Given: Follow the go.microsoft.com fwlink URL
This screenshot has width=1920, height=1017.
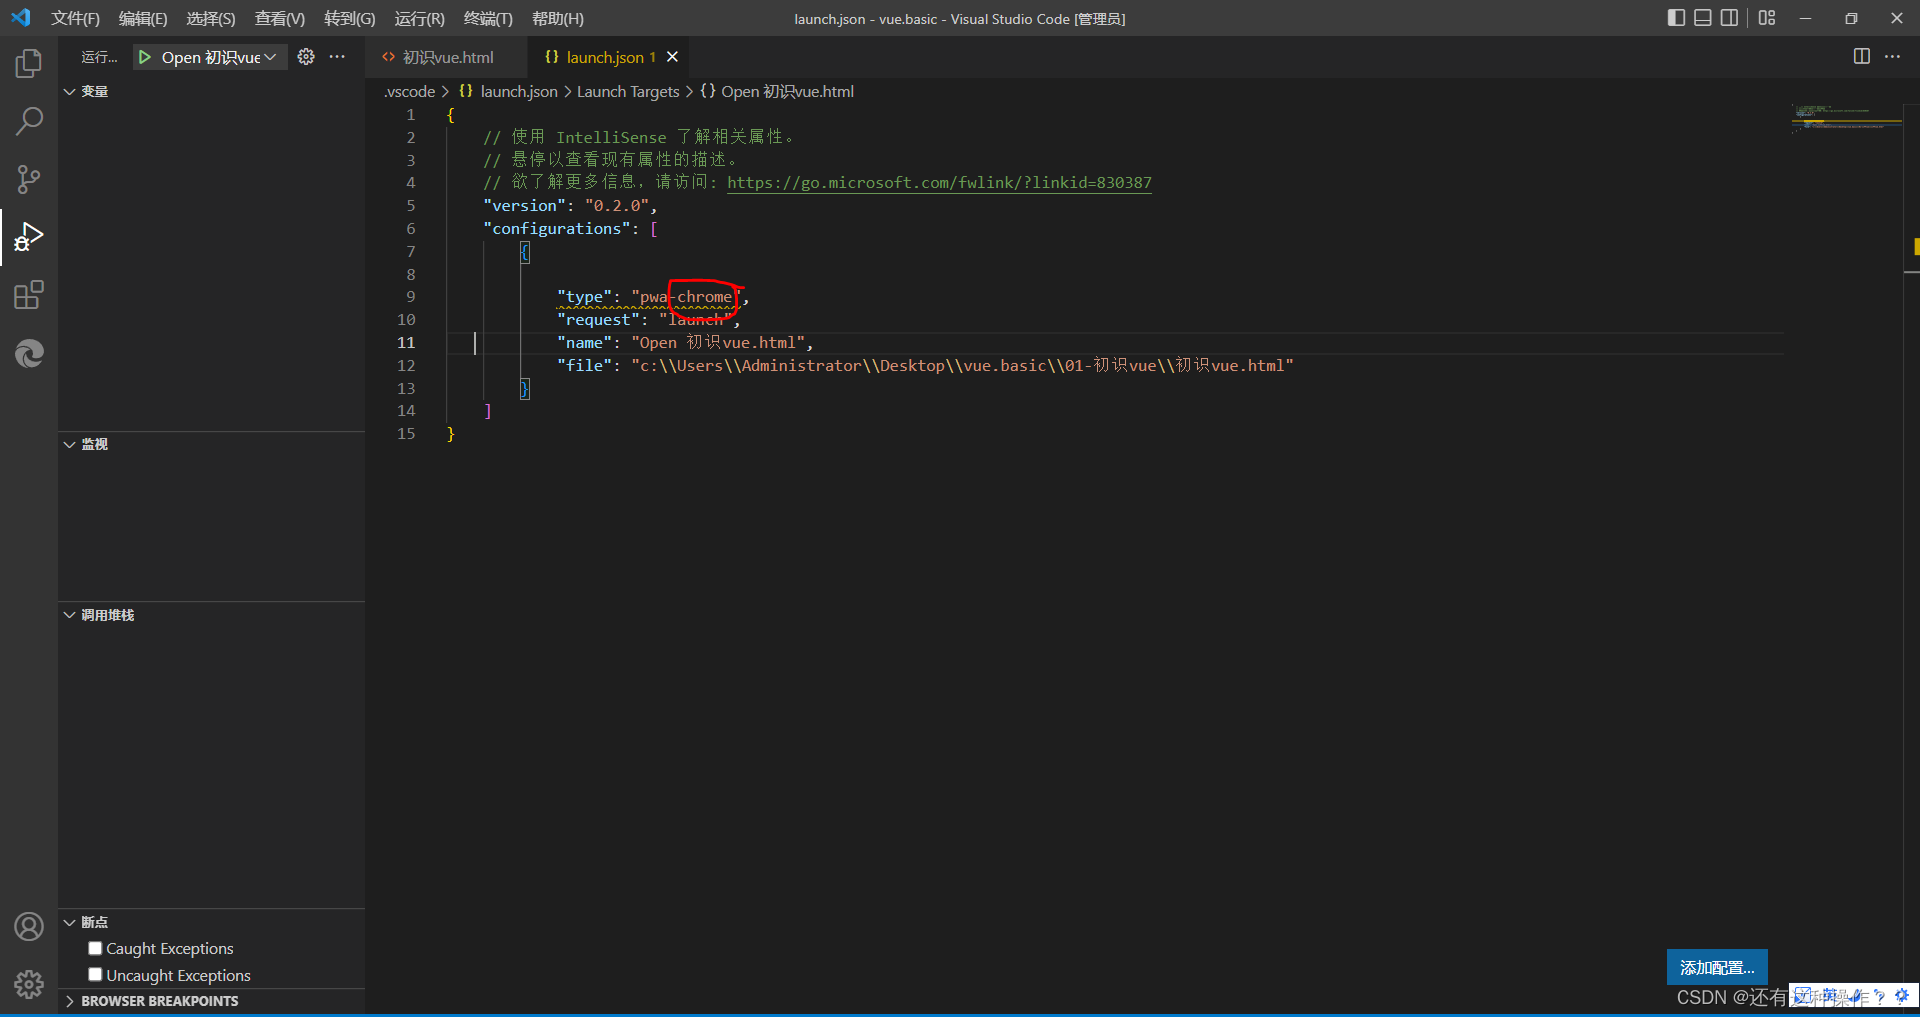Looking at the screenshot, I should click(939, 182).
